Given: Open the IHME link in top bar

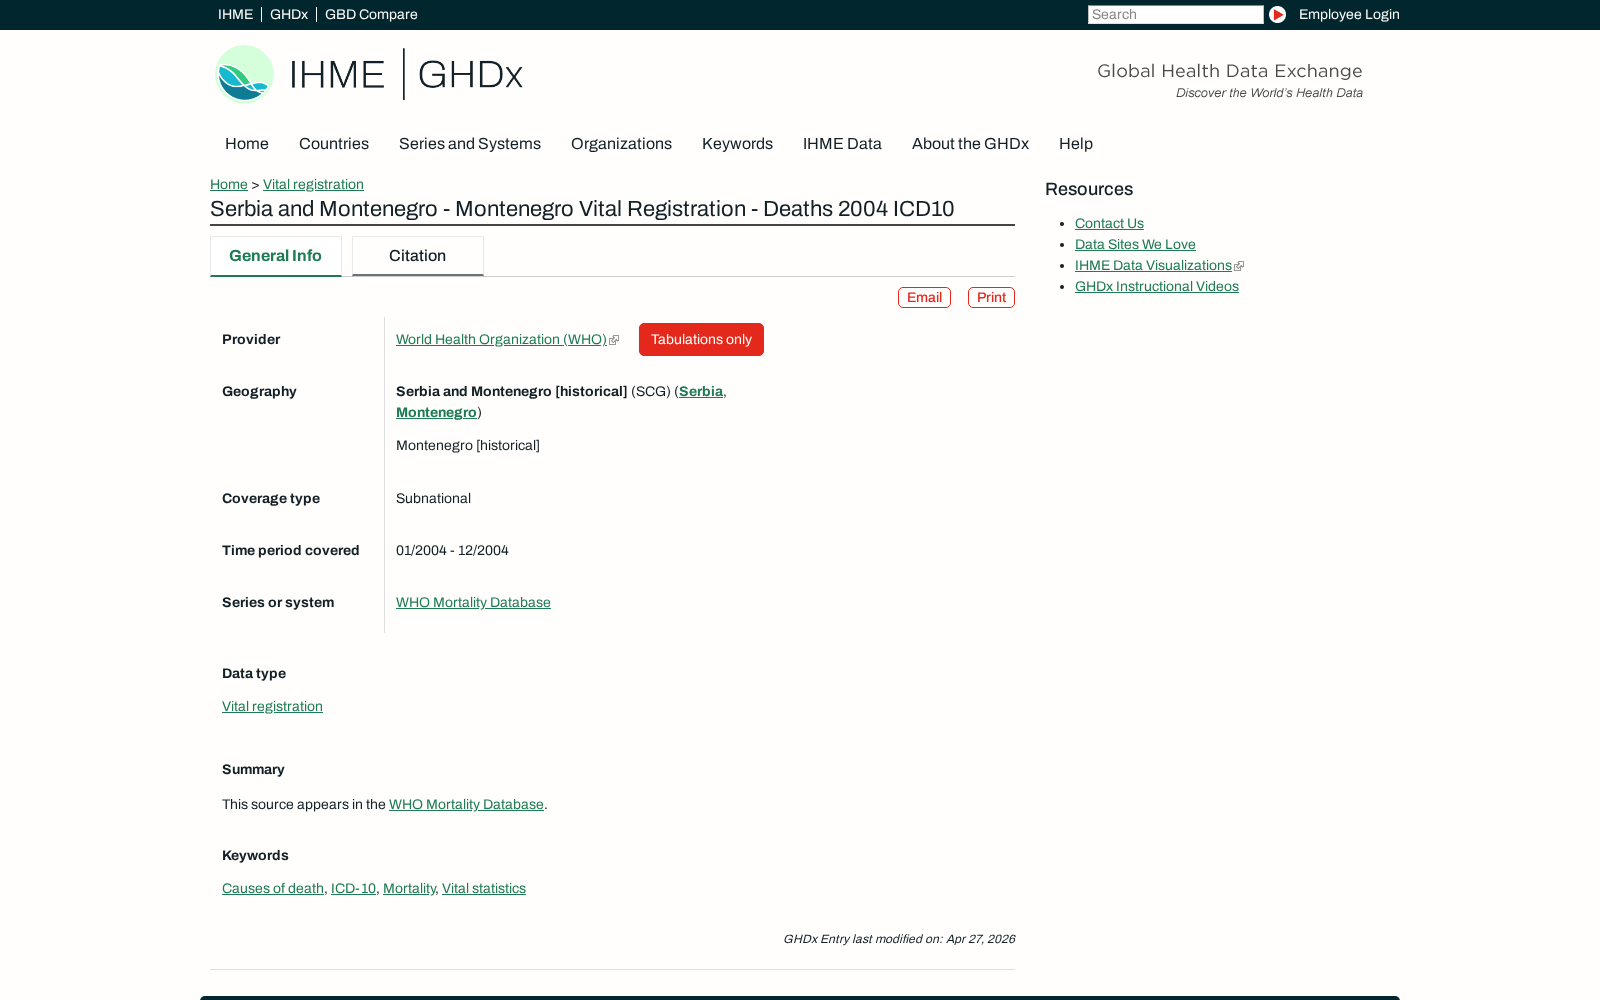Looking at the screenshot, I should pos(235,14).
